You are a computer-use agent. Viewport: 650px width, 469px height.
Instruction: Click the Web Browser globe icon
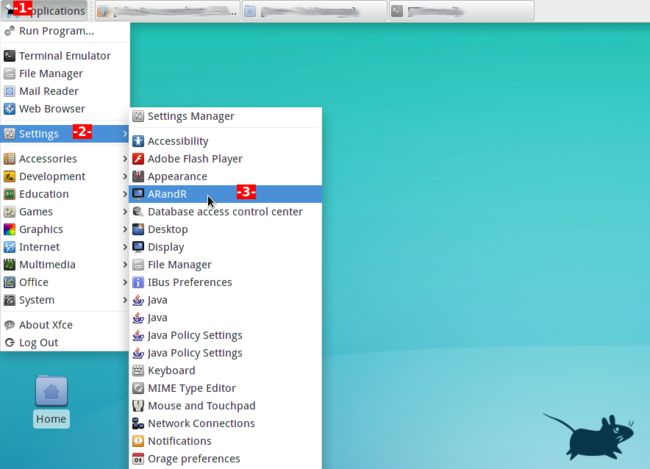click(10, 109)
